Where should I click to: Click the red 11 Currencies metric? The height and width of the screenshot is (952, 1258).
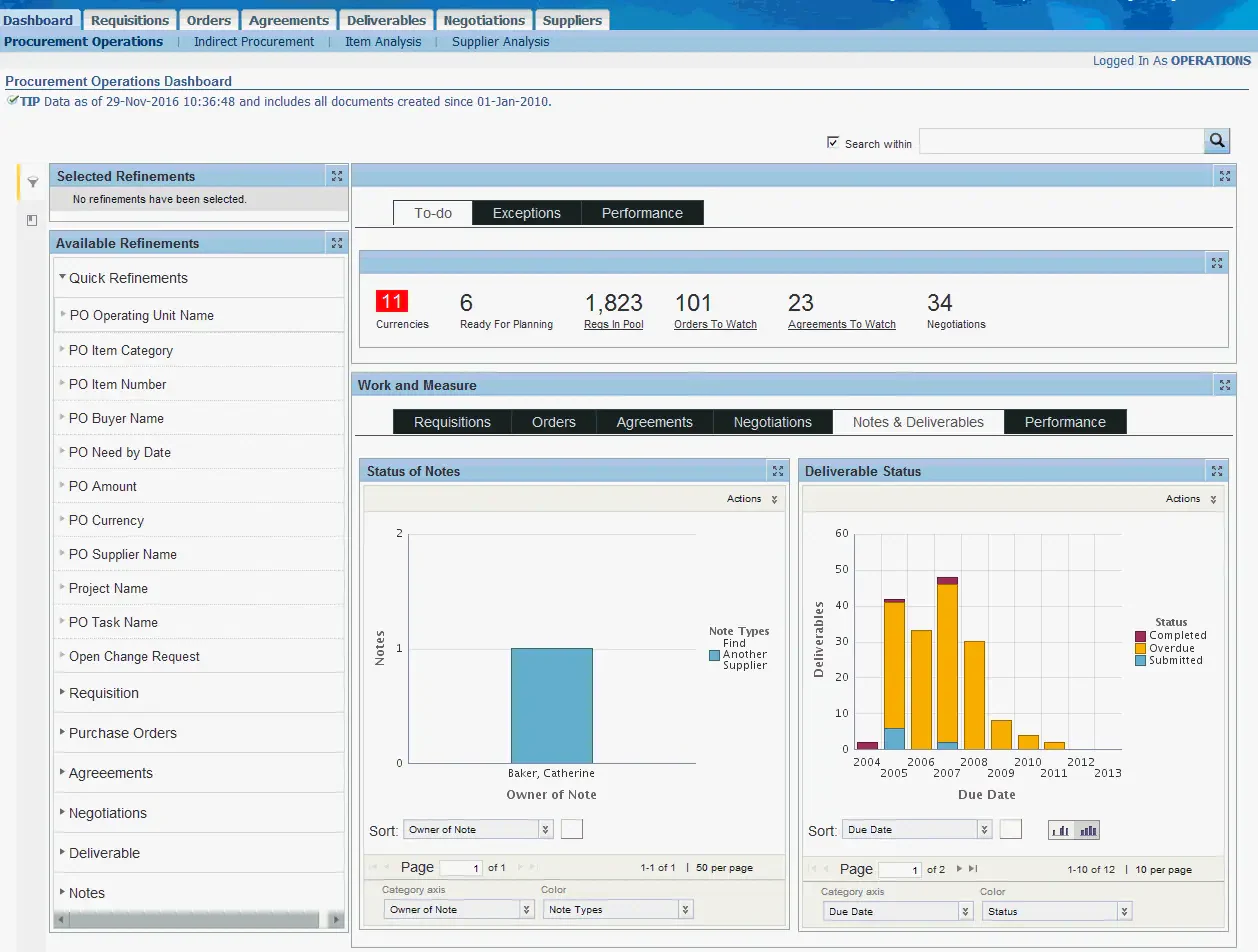(392, 302)
